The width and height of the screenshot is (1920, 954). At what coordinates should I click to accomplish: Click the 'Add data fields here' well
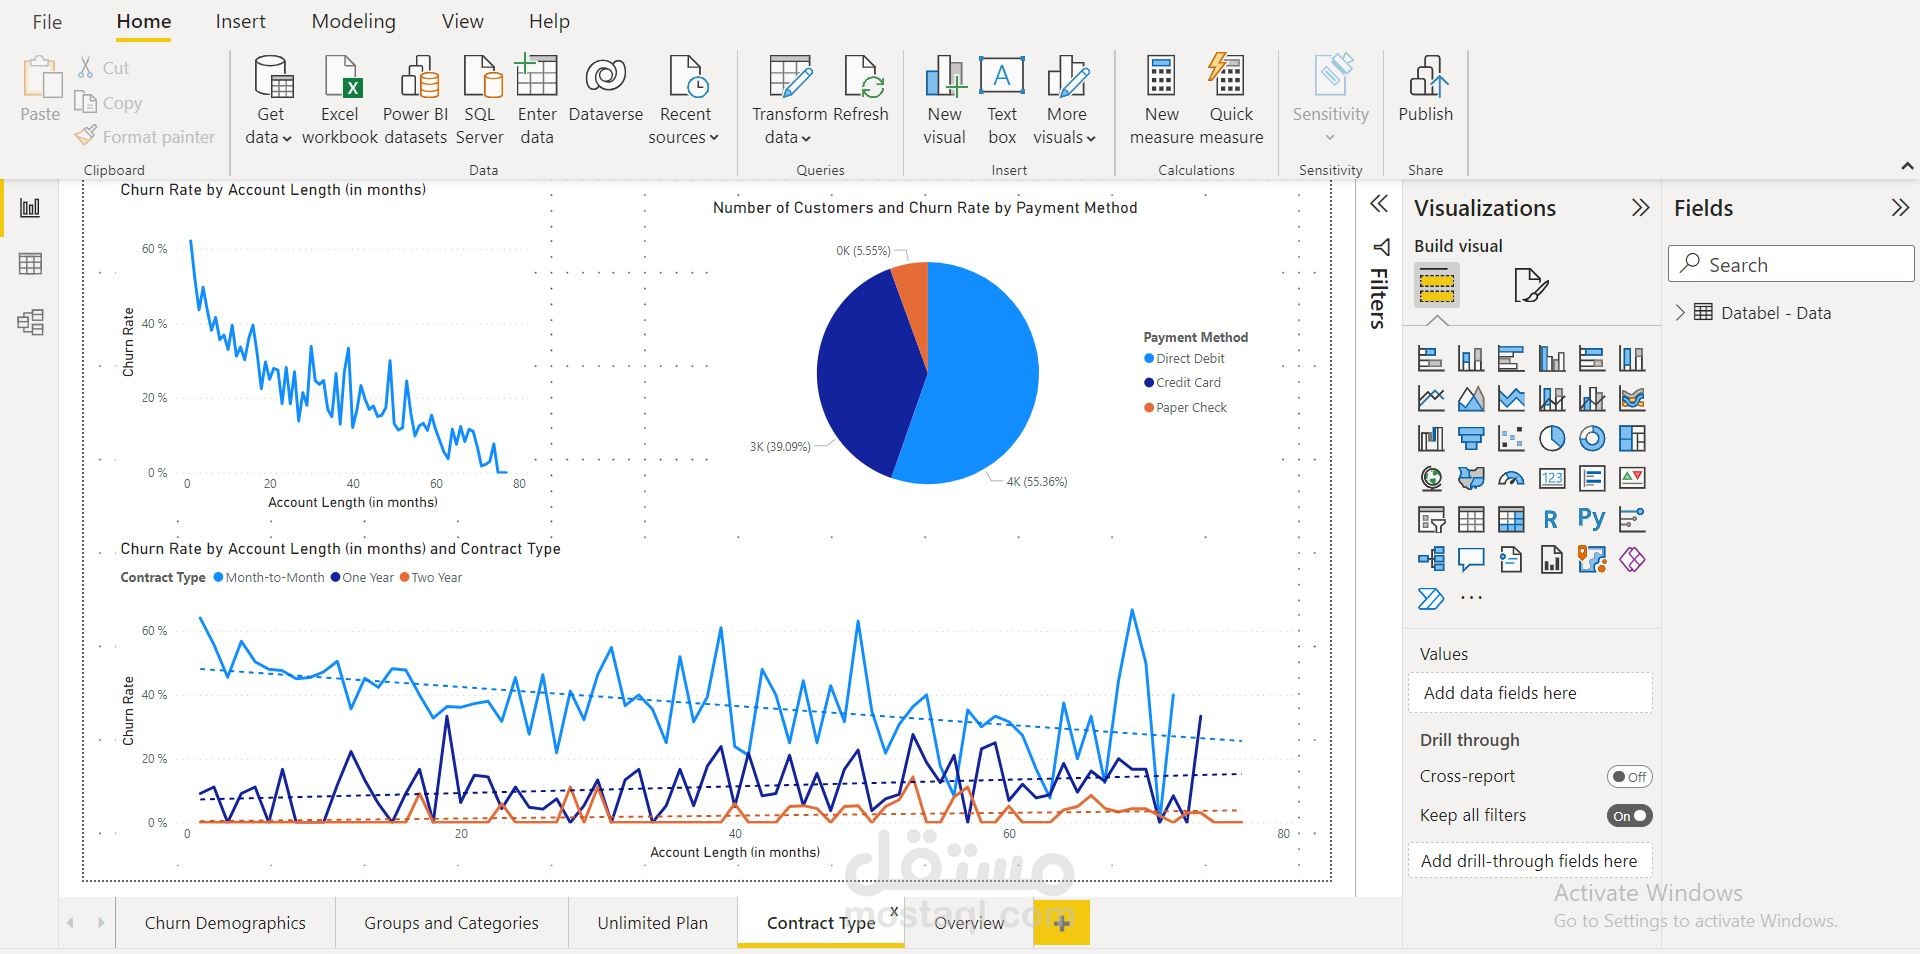[x=1530, y=693]
